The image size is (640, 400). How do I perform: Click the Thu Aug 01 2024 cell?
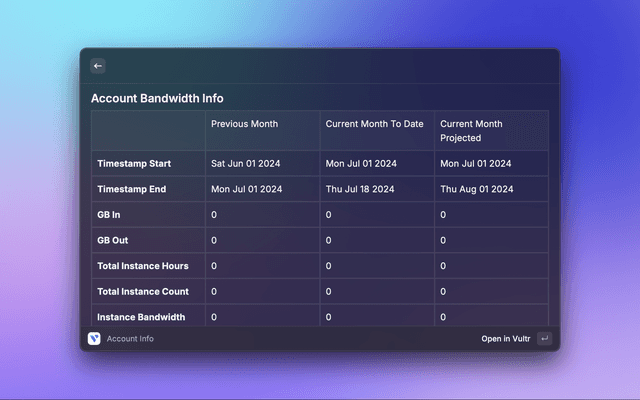477,189
